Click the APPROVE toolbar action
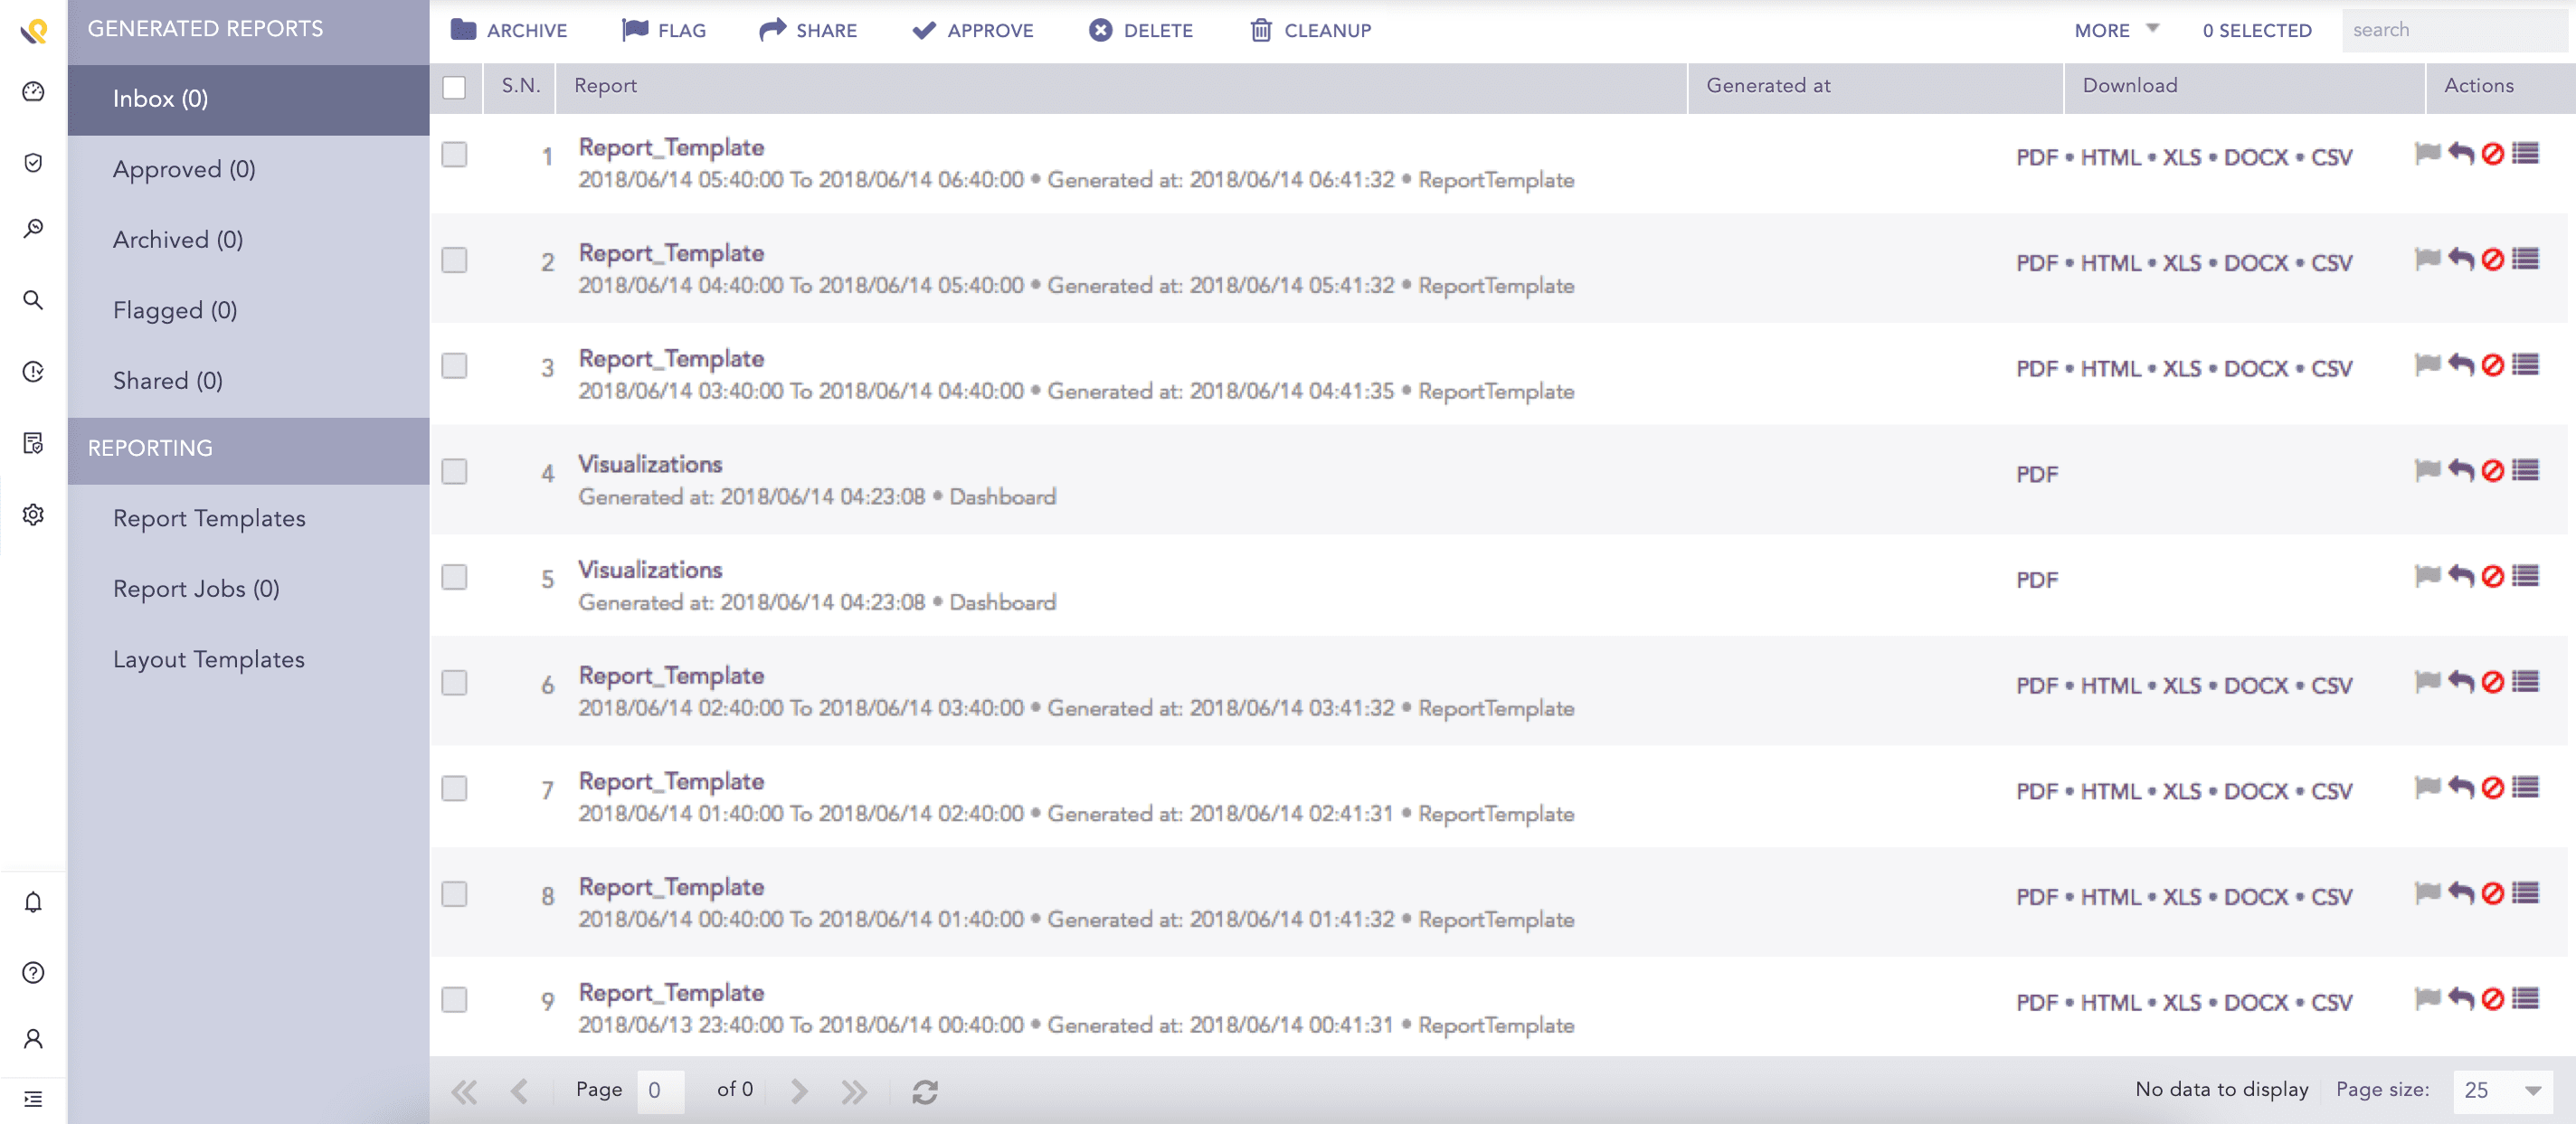The height and width of the screenshot is (1124, 2576). (972, 30)
